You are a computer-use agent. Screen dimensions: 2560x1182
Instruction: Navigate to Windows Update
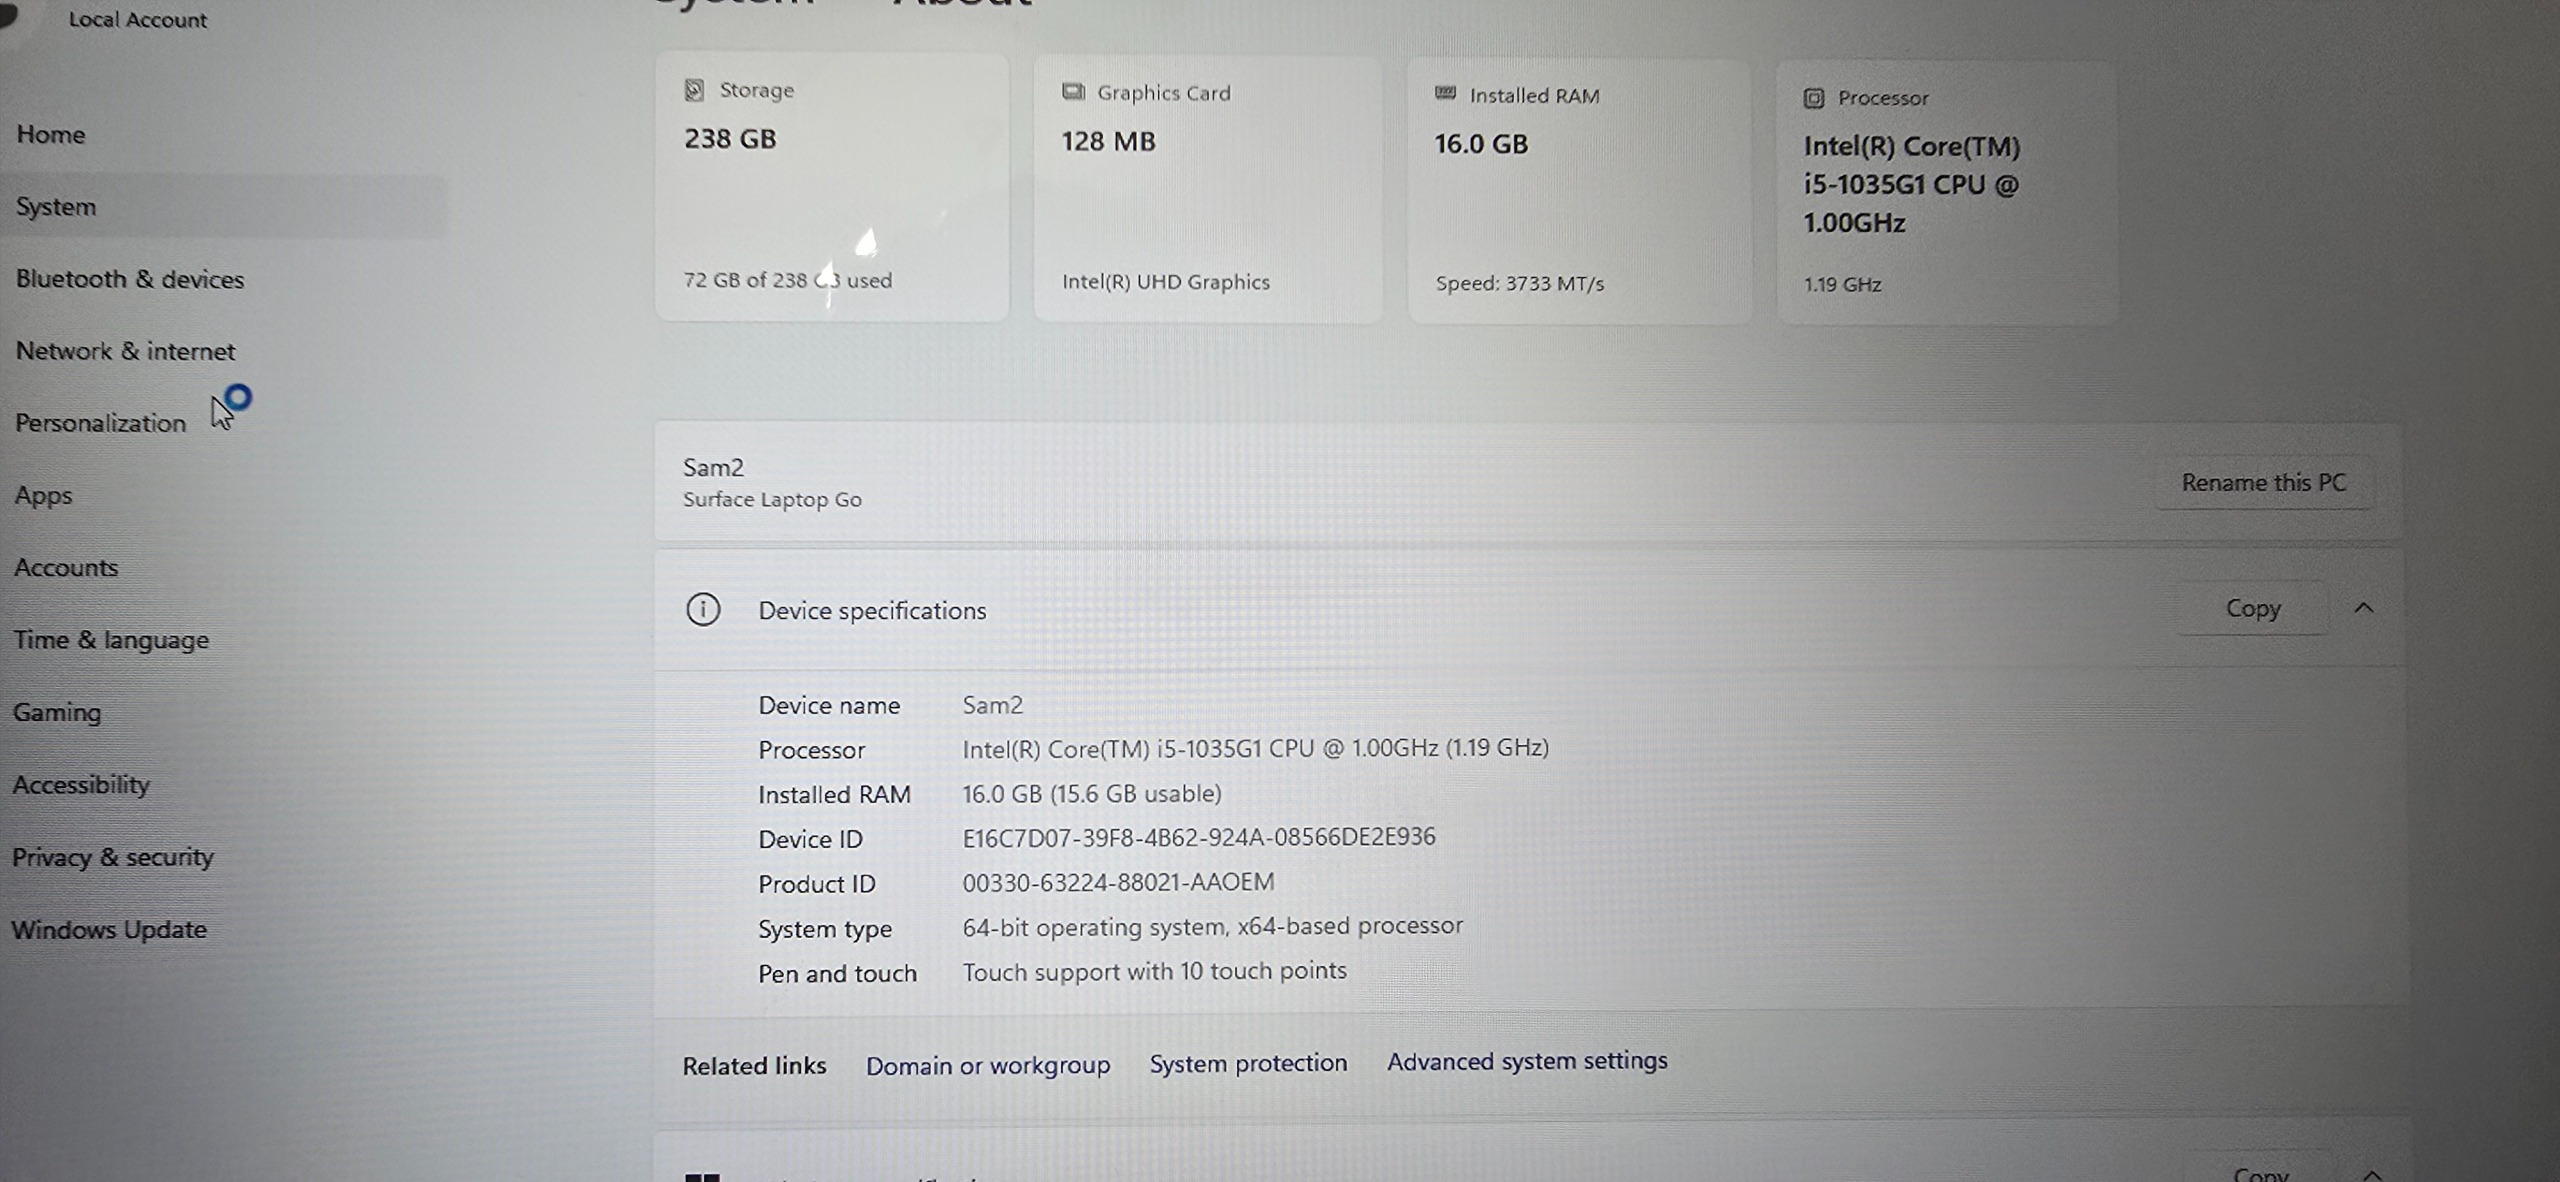coord(109,930)
